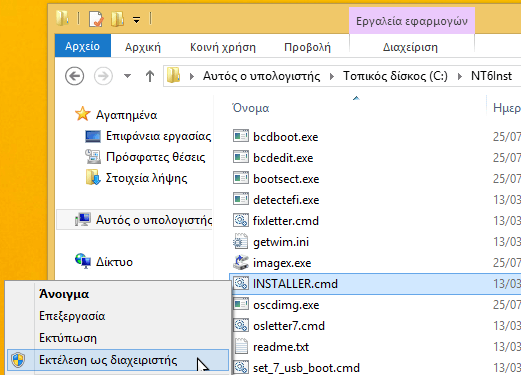Expand chevron after Αυτός ο υπολογιστής in path
The image size is (521, 375).
tap(332, 76)
